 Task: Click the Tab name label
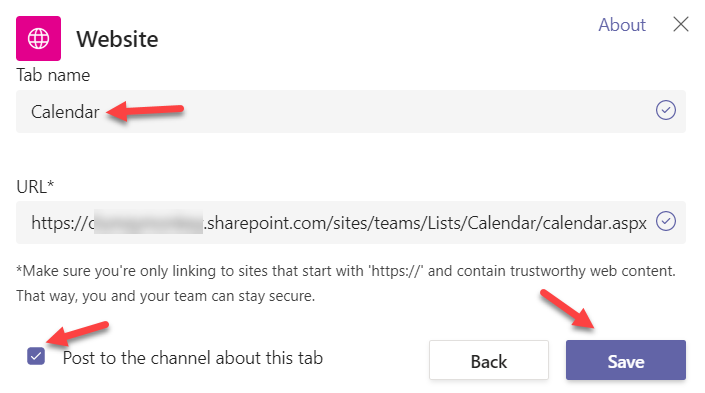53,75
